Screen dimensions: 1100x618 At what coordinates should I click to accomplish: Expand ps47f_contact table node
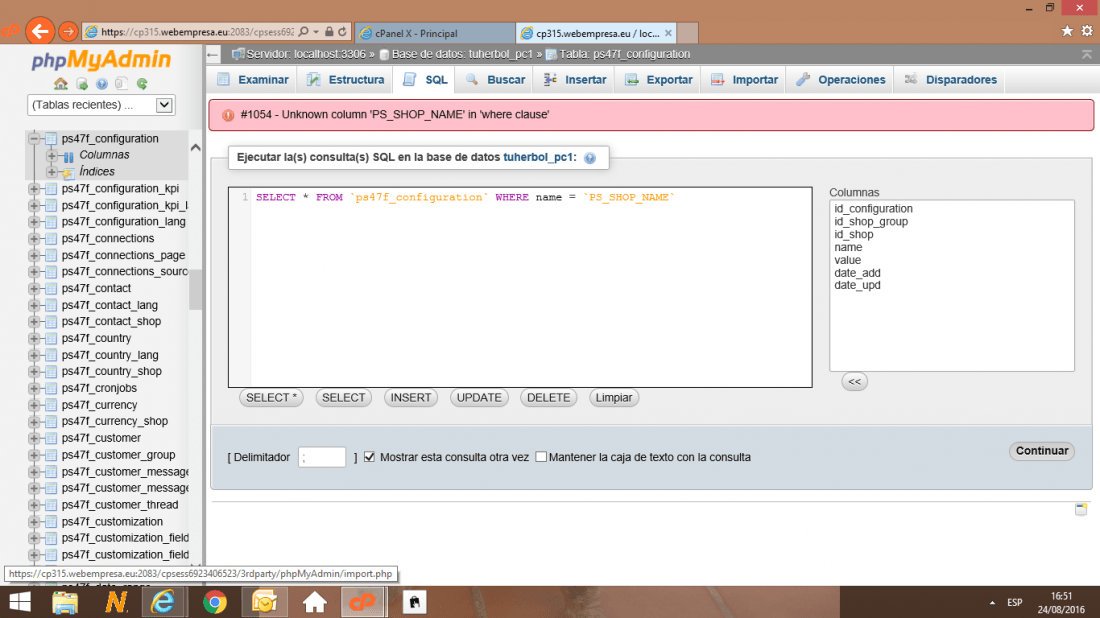click(34, 288)
